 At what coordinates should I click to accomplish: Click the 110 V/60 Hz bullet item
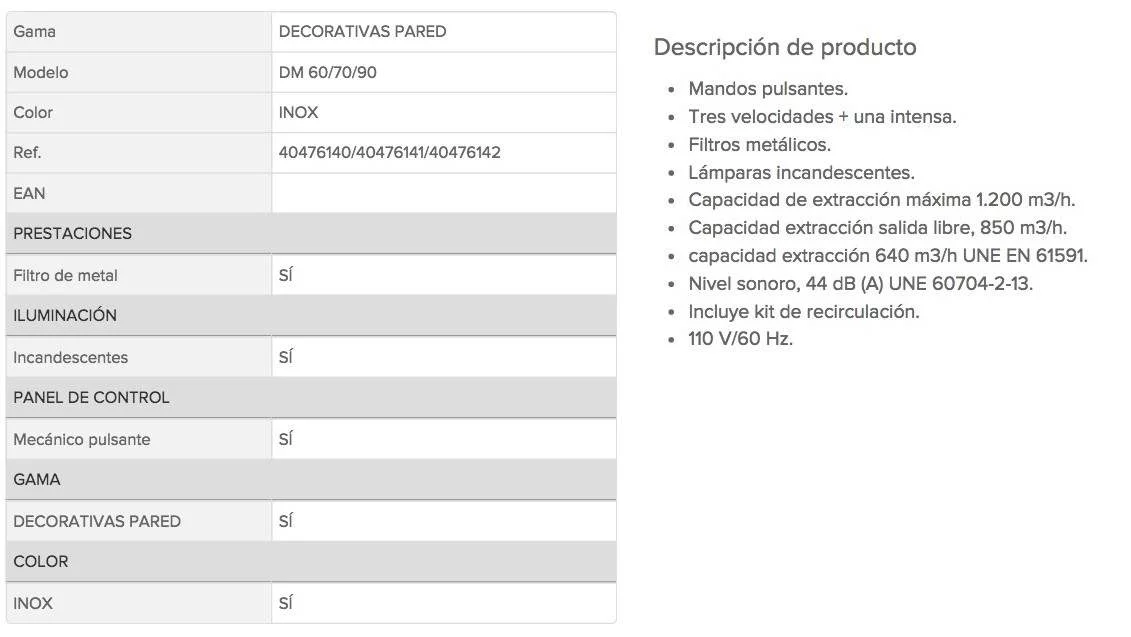click(x=740, y=339)
